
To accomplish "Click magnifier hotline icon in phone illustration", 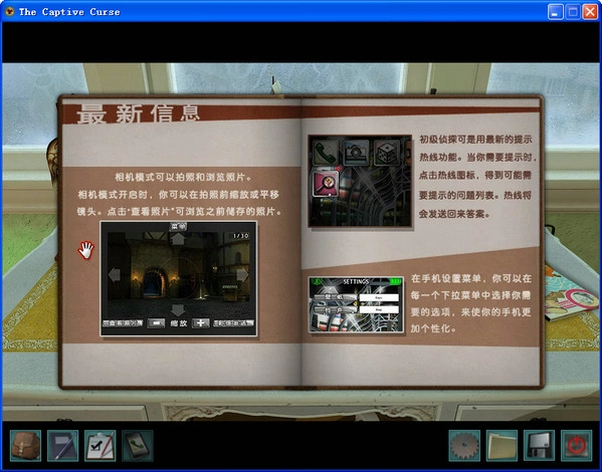I will point(326,184).
